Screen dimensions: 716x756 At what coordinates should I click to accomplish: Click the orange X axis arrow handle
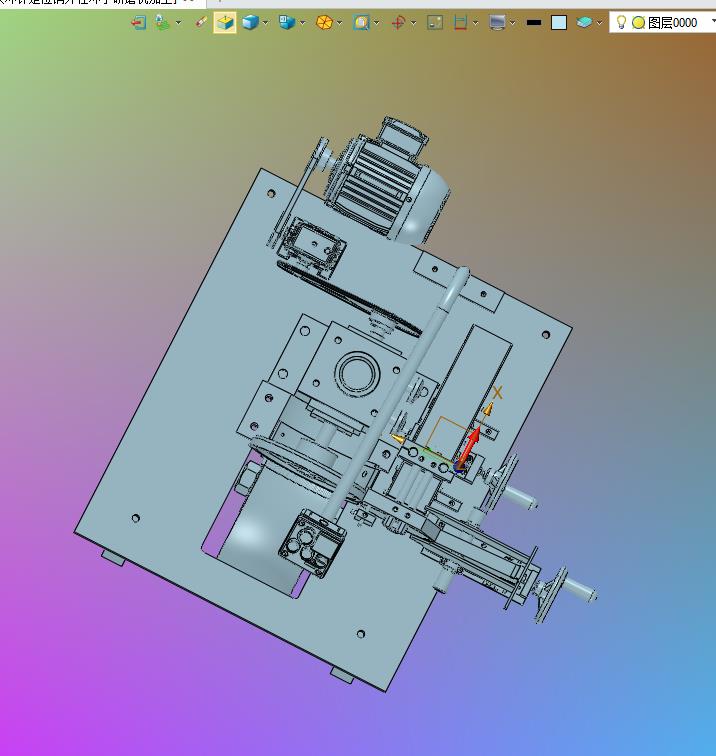[x=488, y=409]
